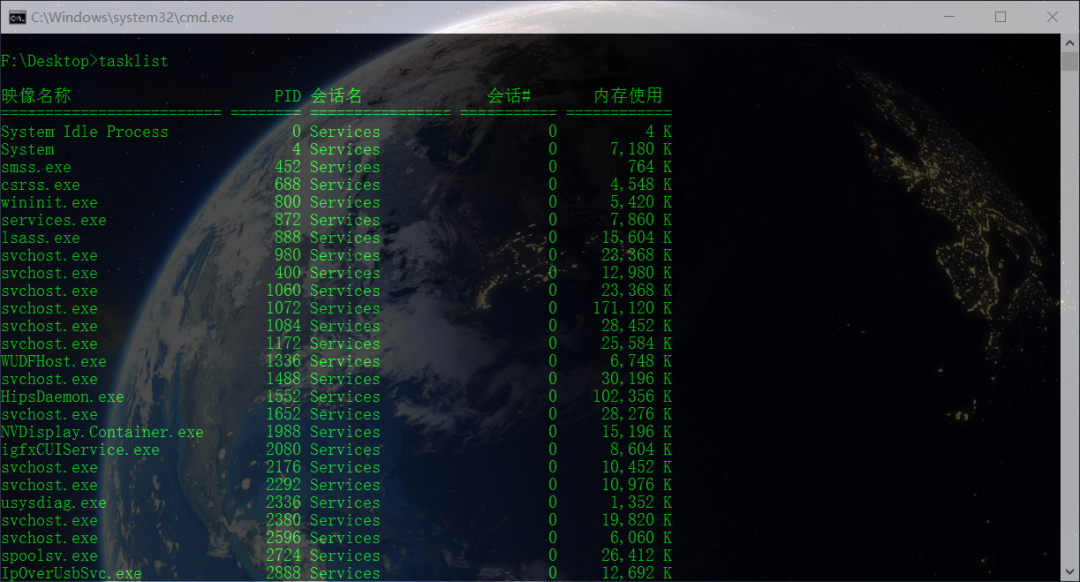Click the PID column header
Screen dimensions: 1080x582
tap(288, 96)
